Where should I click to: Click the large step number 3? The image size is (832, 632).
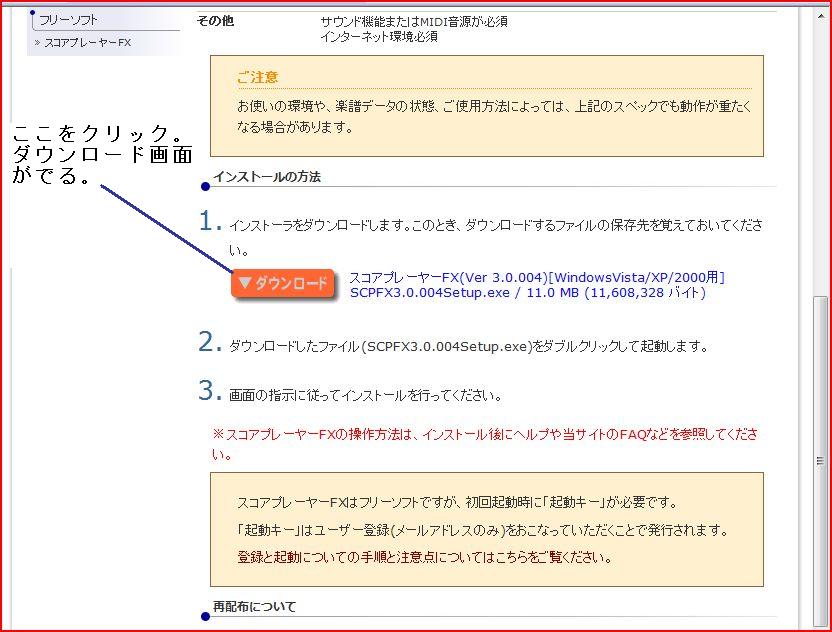pos(210,391)
